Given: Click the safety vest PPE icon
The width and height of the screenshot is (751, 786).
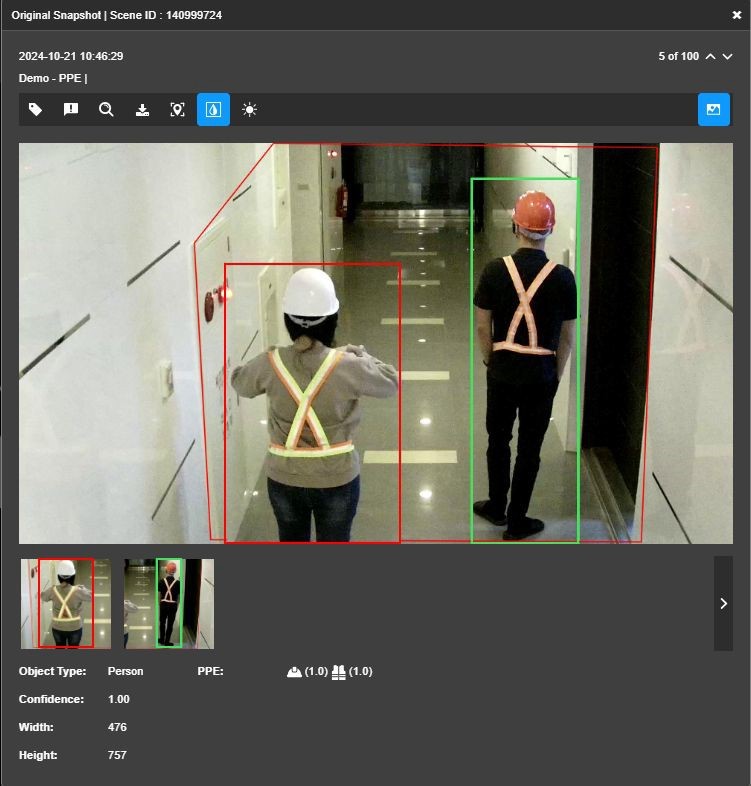Looking at the screenshot, I should tap(338, 672).
